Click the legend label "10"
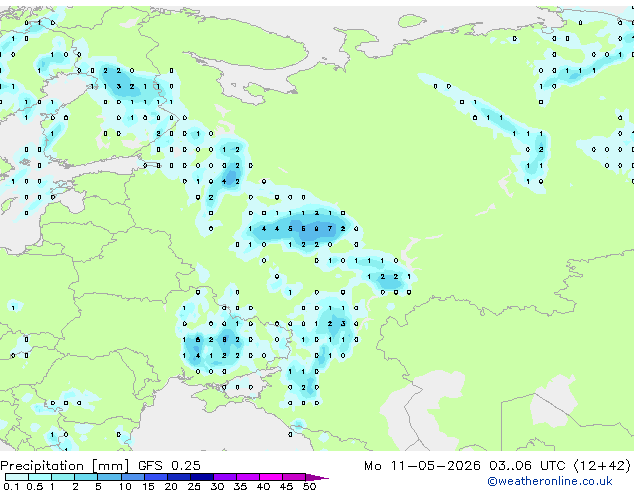 [125, 486]
